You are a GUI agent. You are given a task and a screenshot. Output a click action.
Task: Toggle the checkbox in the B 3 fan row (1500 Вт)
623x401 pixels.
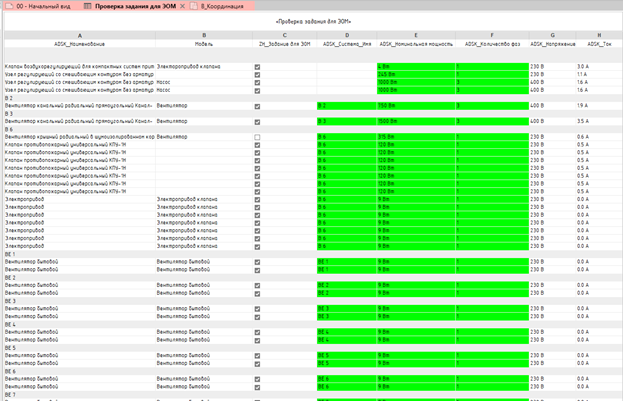click(257, 122)
